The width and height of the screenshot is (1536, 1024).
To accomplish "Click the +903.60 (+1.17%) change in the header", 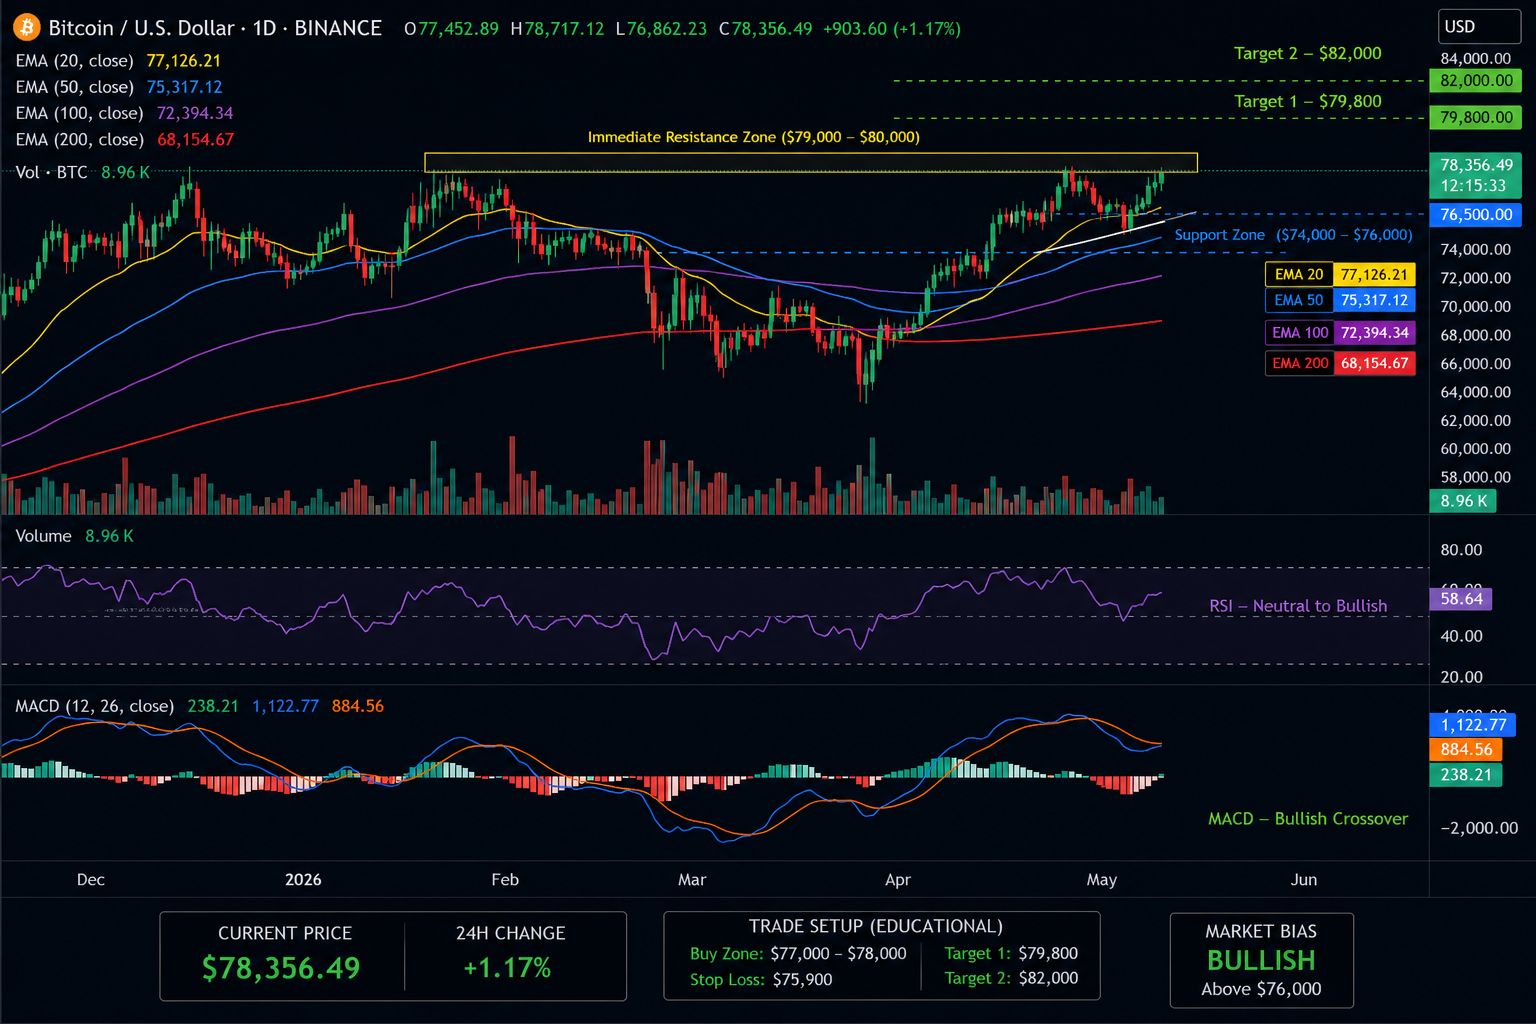I will click(x=891, y=29).
